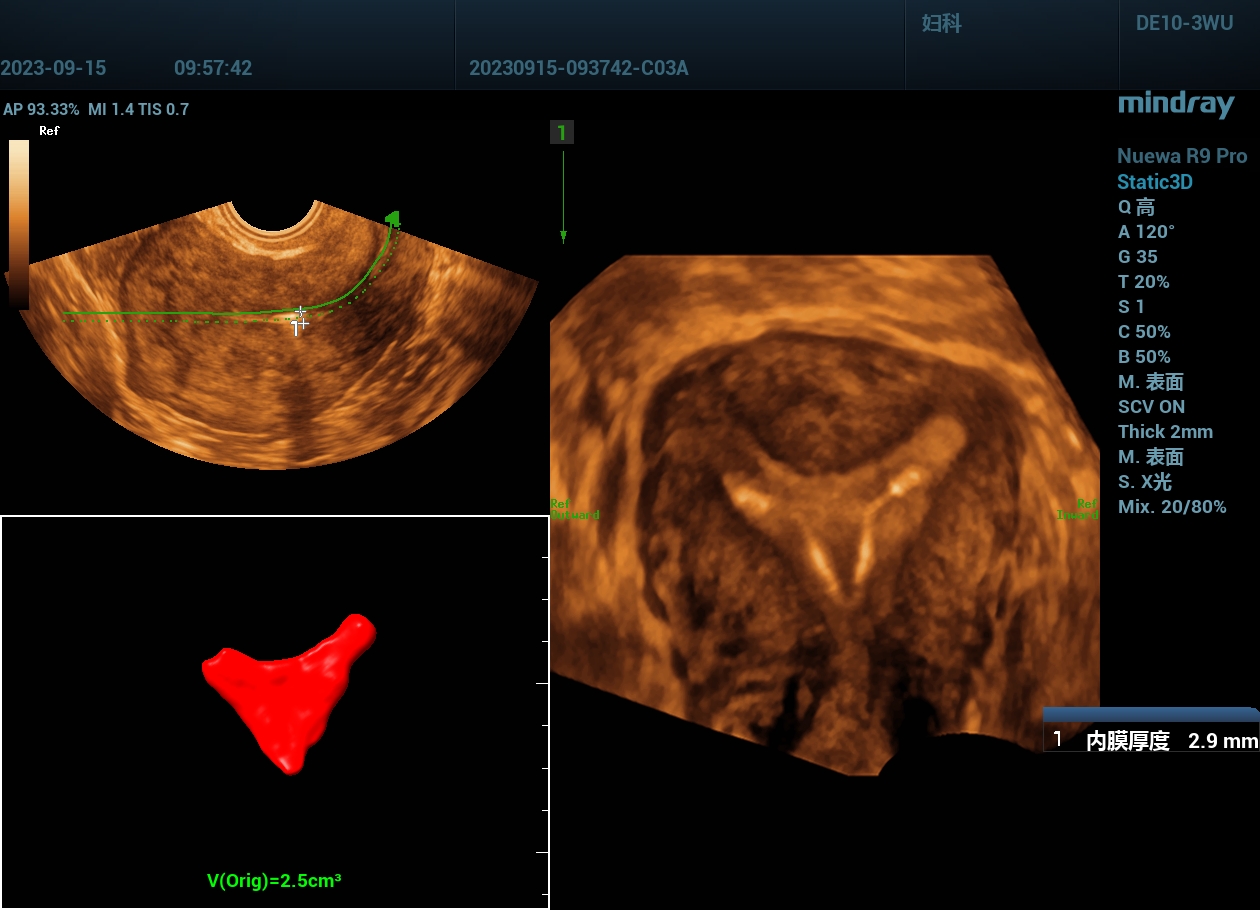Toggle the M. 表面 mode above SCV ON
This screenshot has width=1260, height=910.
pos(1150,382)
